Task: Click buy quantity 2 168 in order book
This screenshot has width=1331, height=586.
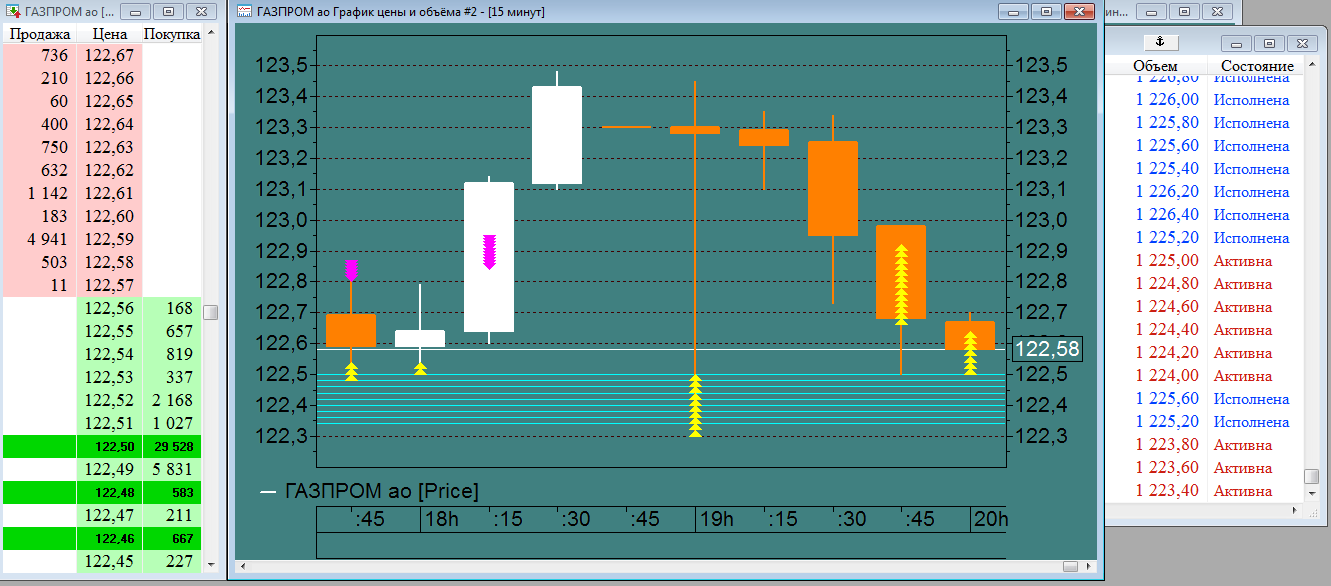Action: [172, 400]
